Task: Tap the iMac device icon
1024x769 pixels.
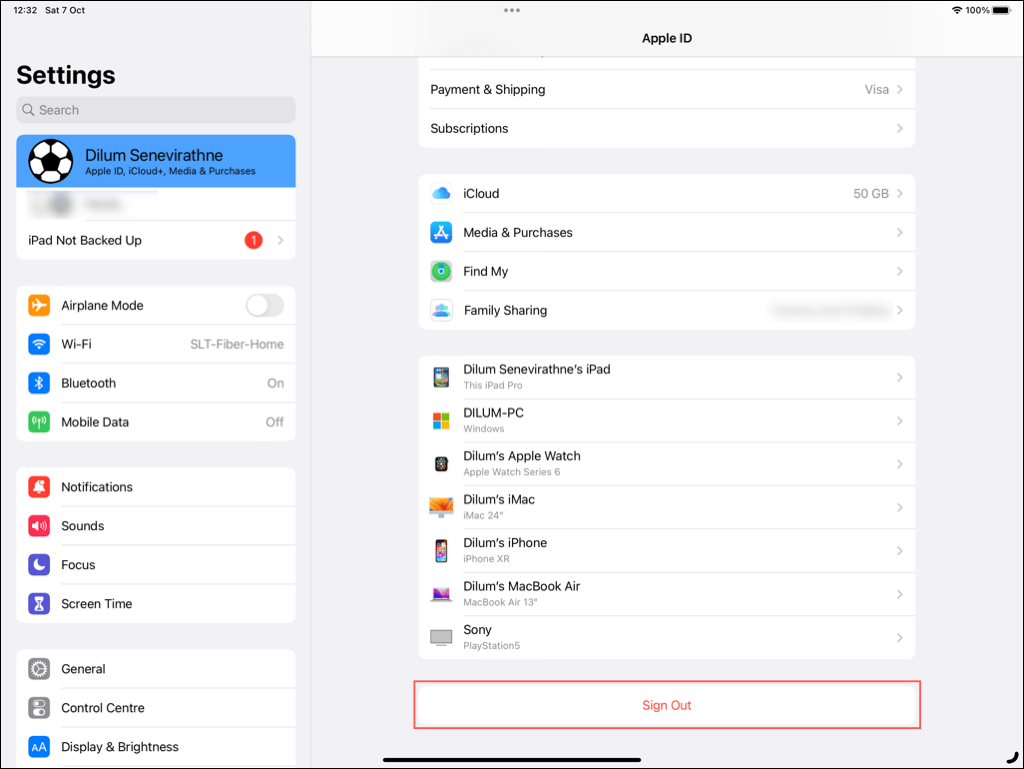Action: click(441, 507)
